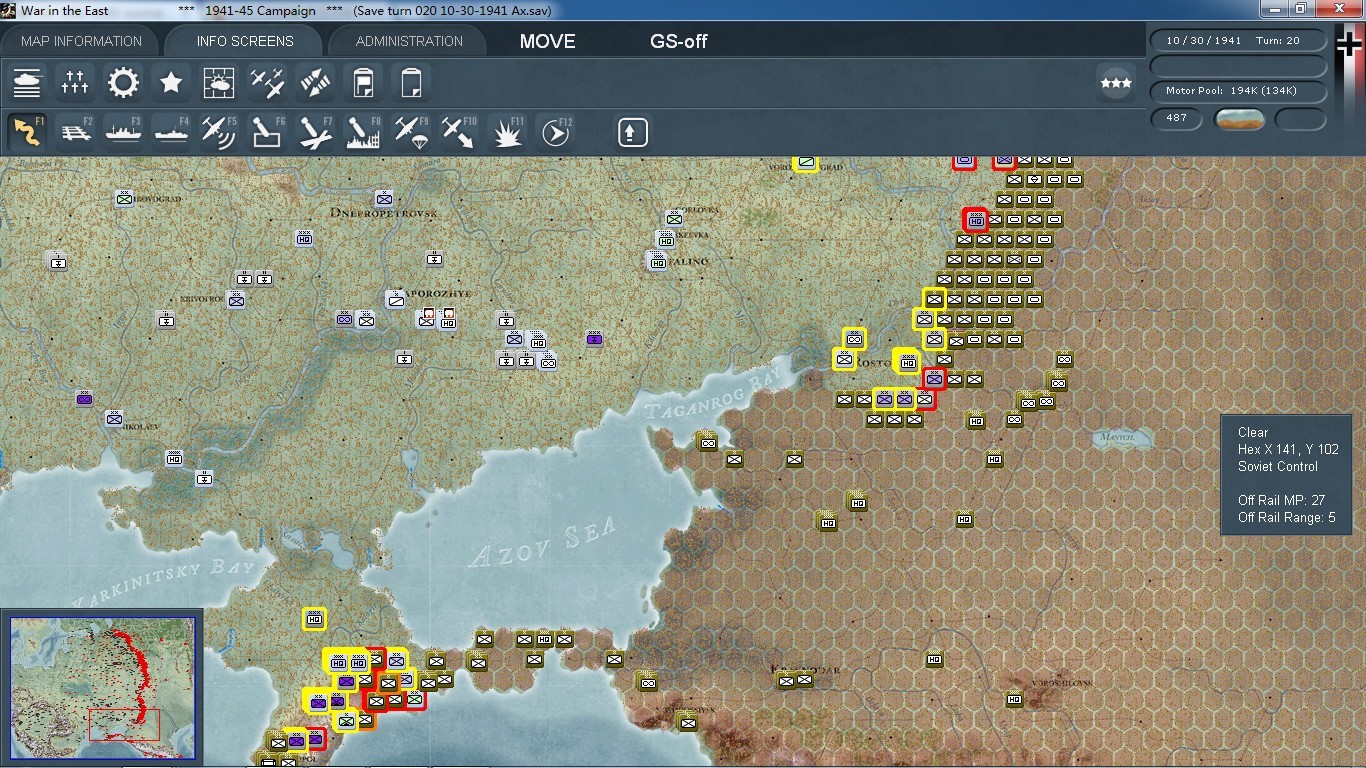The height and width of the screenshot is (768, 1366).
Task: Click the minimap overview thumbnail
Action: 103,690
